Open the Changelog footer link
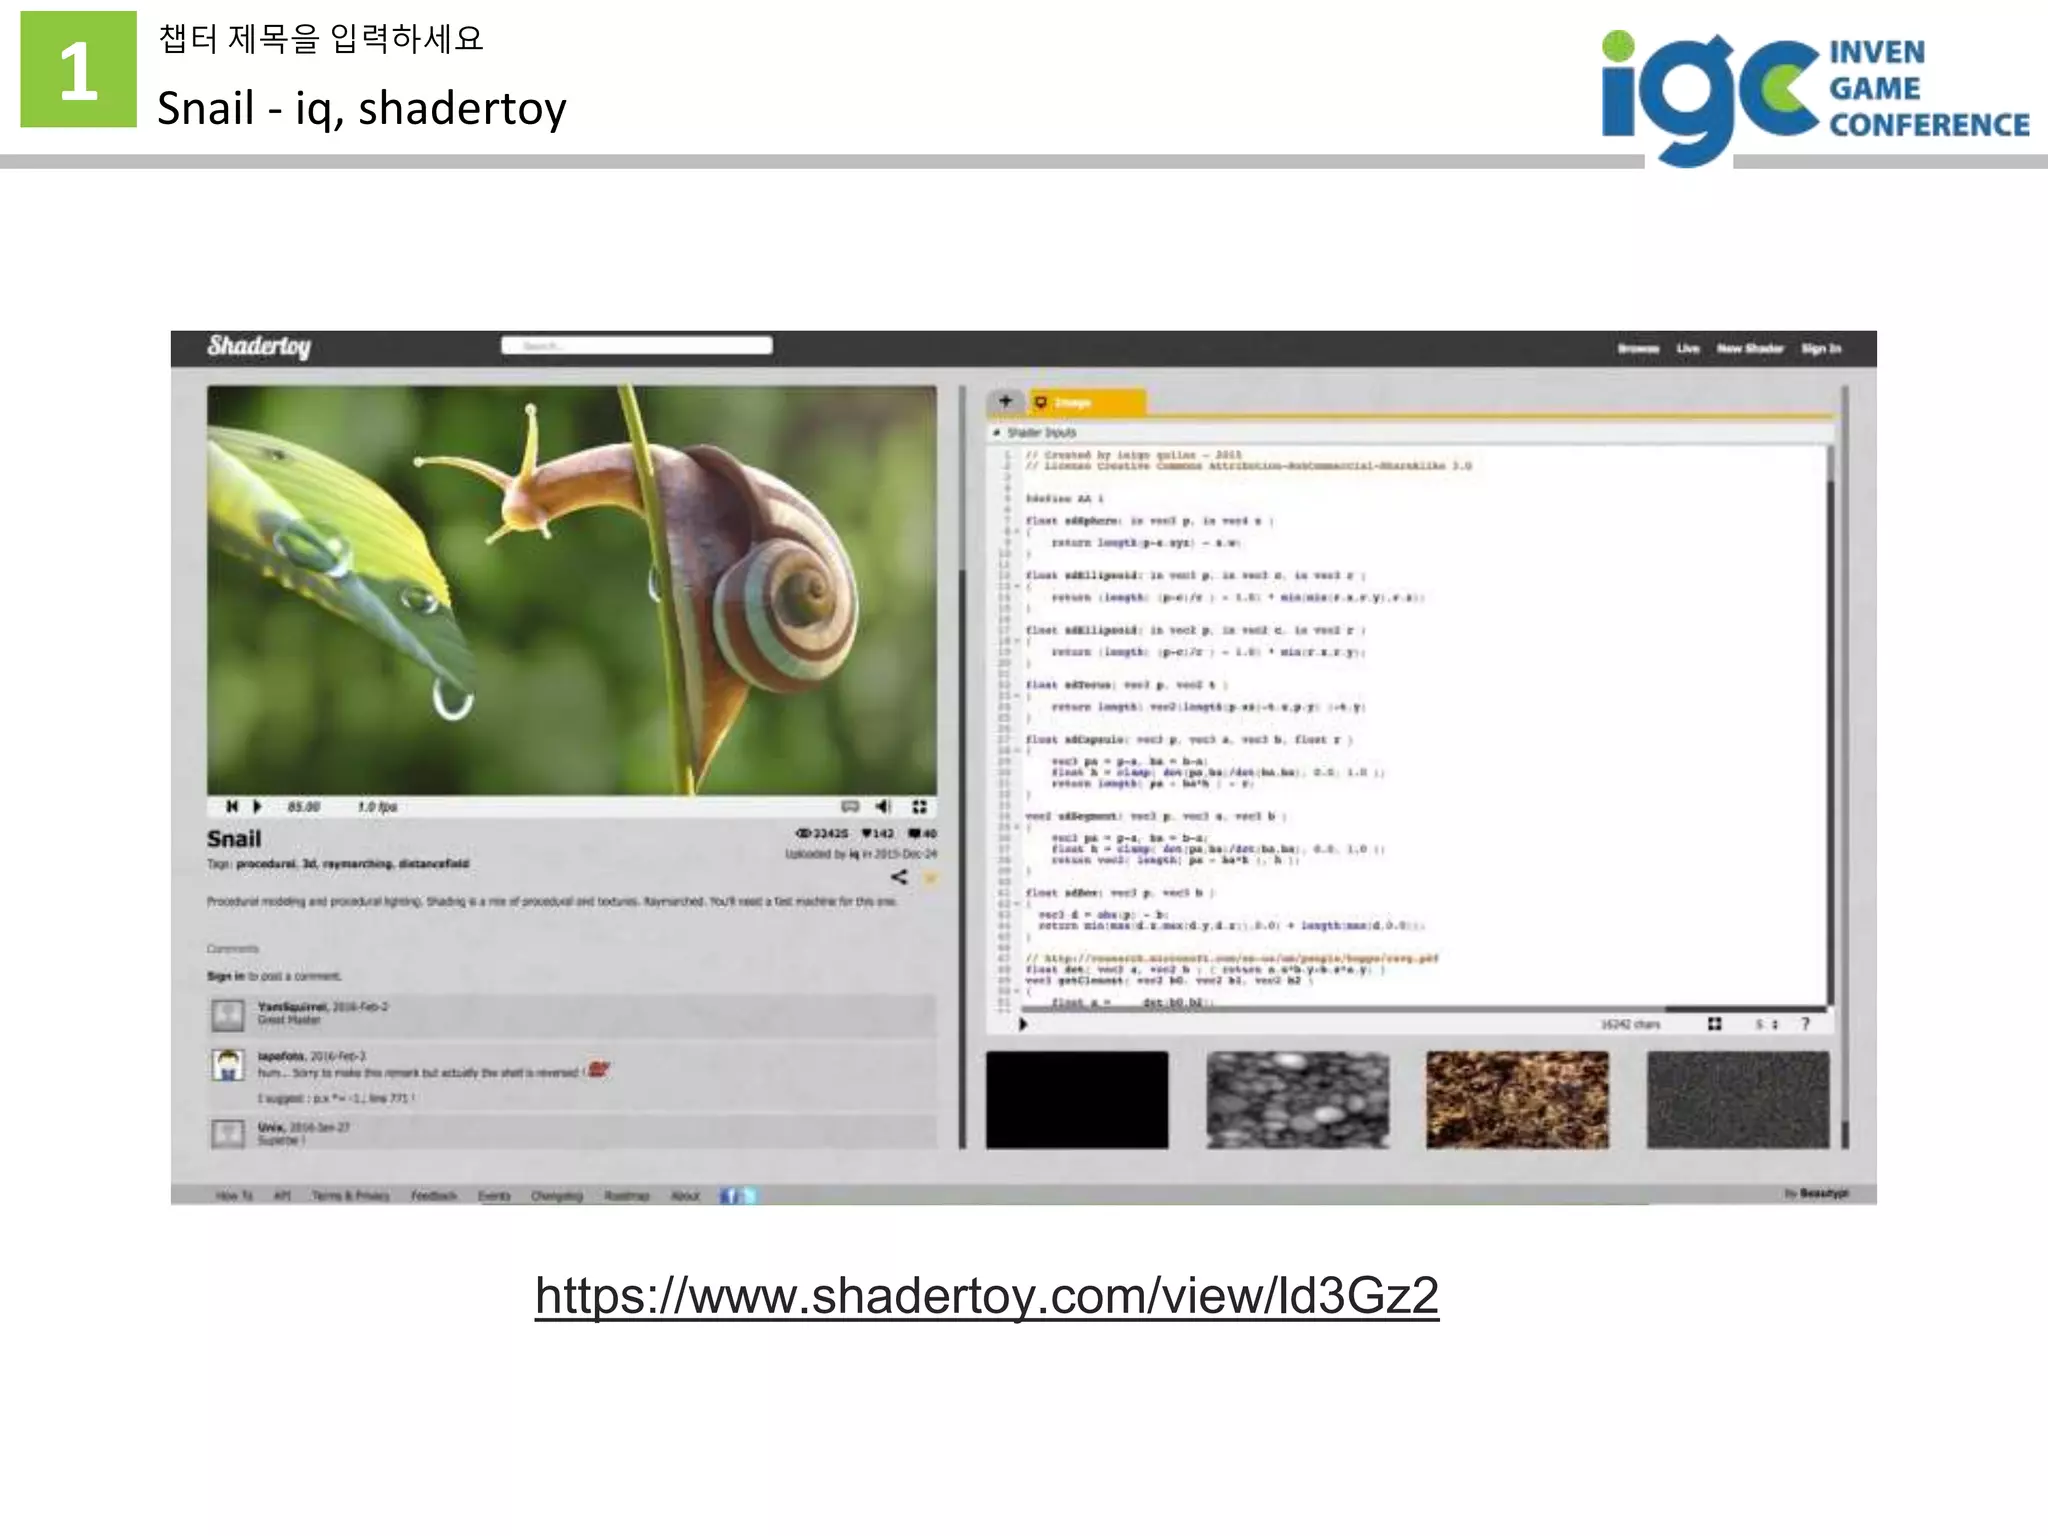The height and width of the screenshot is (1536, 2048). tap(557, 1196)
